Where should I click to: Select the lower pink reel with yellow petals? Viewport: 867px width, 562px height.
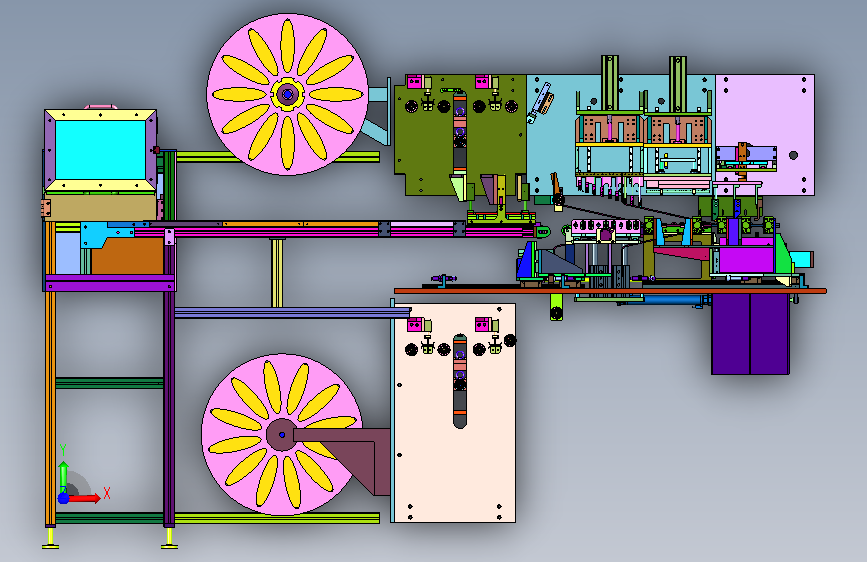coord(282,435)
